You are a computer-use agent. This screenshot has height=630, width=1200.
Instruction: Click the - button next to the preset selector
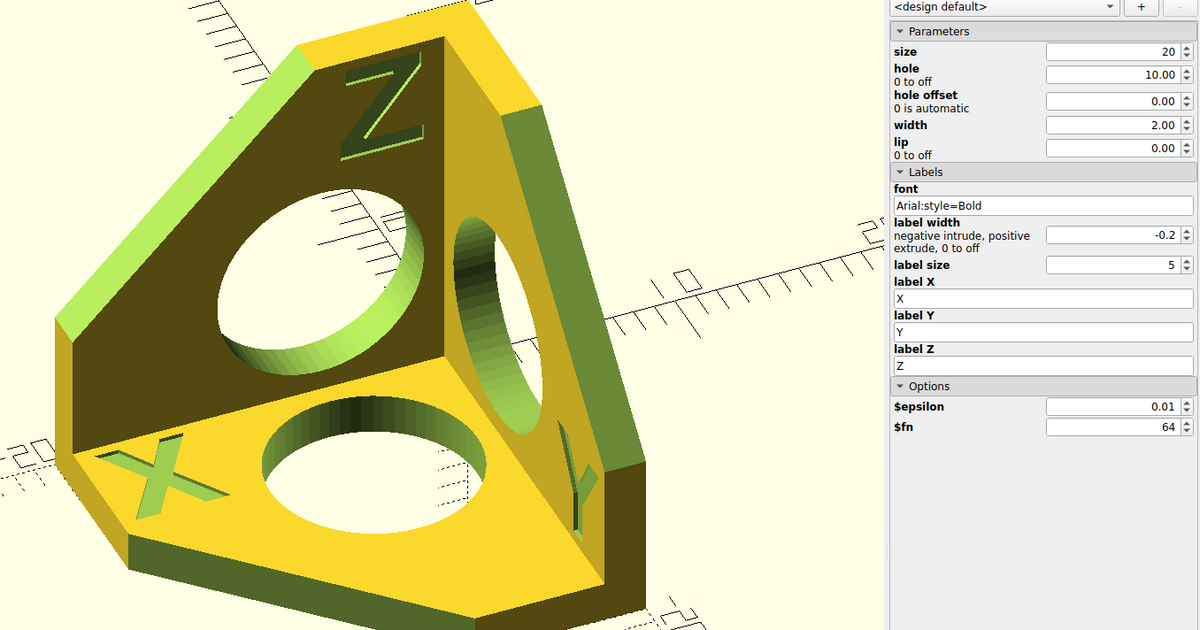pyautogui.click(x=1180, y=7)
